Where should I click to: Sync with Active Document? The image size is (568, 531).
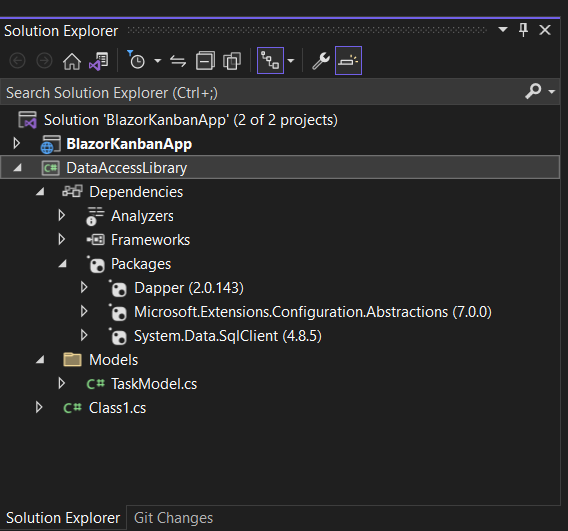tap(178, 61)
